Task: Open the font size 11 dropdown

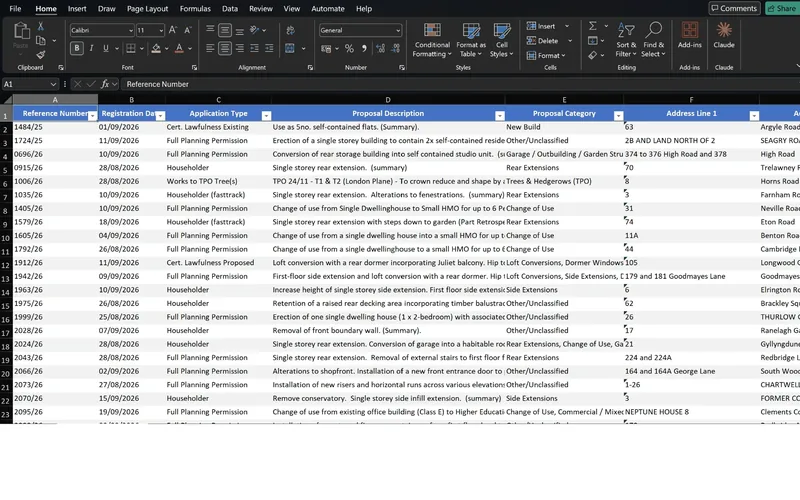Action: point(161,30)
